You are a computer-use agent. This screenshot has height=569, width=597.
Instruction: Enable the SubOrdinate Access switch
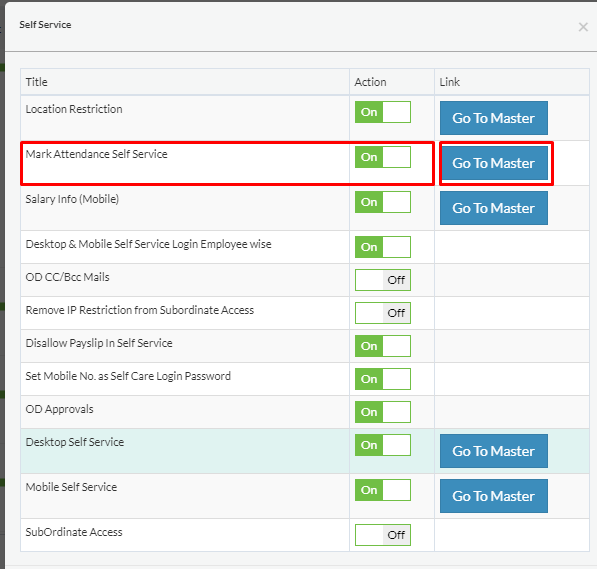tap(383, 535)
